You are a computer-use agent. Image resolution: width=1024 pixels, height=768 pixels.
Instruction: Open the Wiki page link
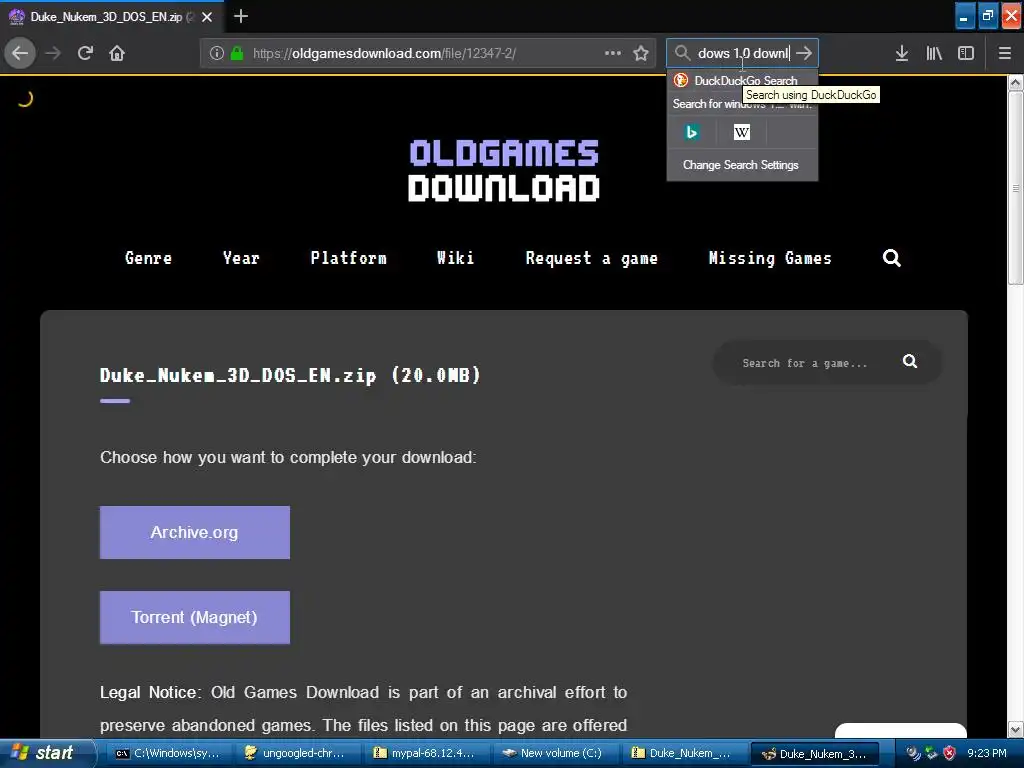coord(455,259)
